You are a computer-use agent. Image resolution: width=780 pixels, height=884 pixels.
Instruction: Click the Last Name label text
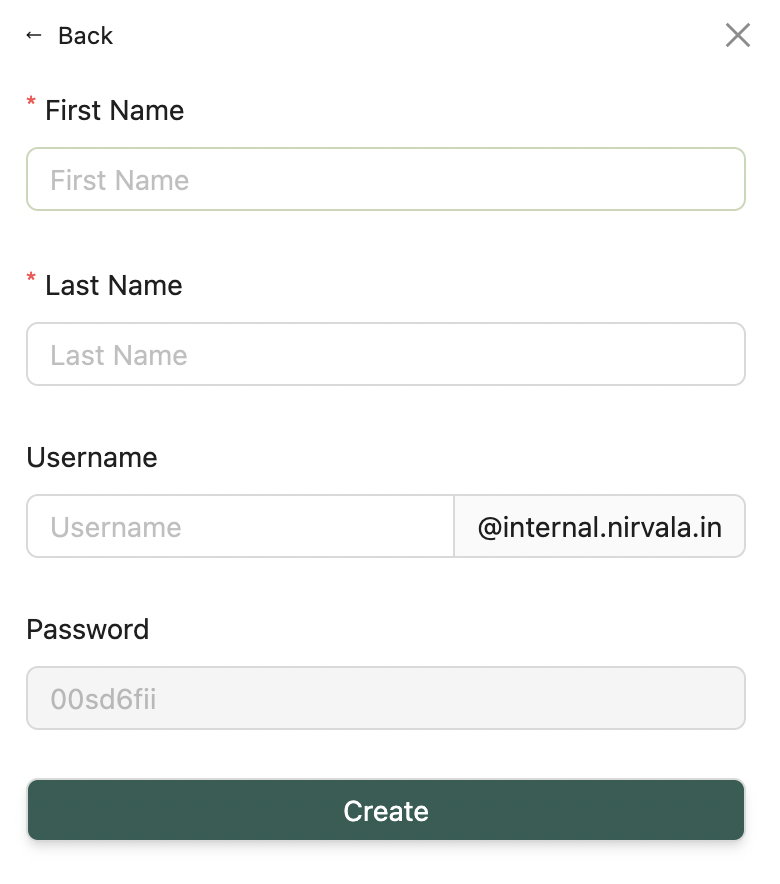coord(113,286)
